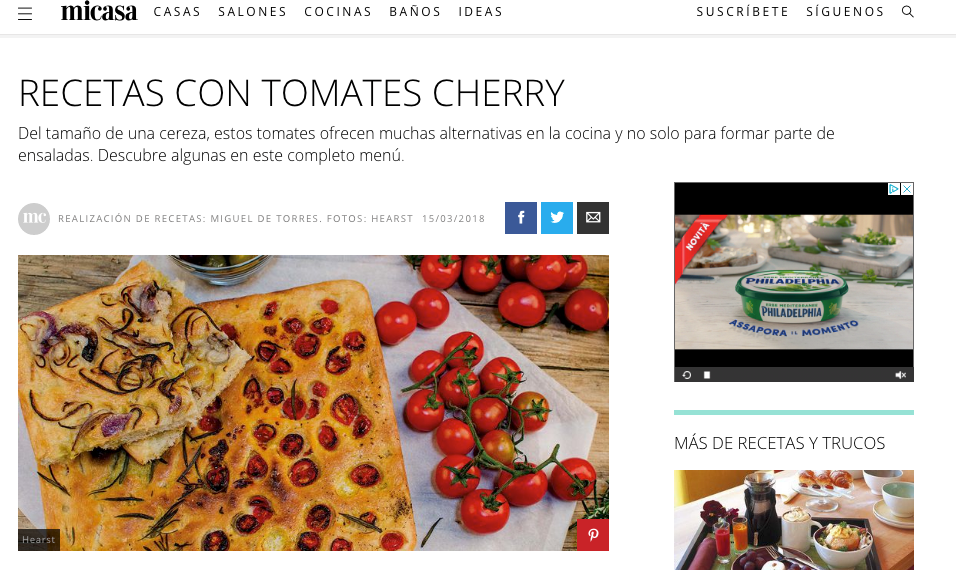
Task: Replay the Philadelphia ad video
Action: coord(687,375)
